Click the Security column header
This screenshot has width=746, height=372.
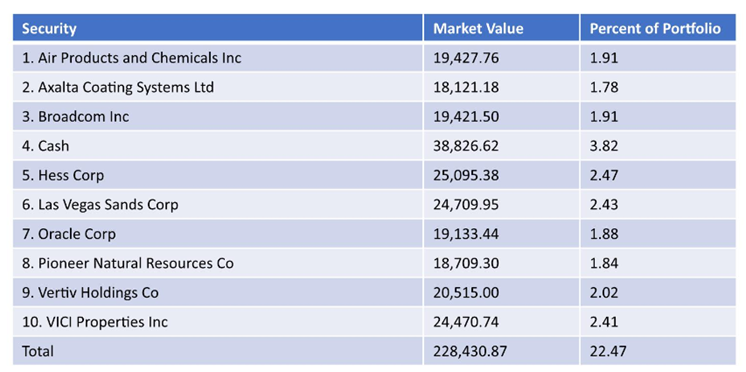(x=218, y=28)
